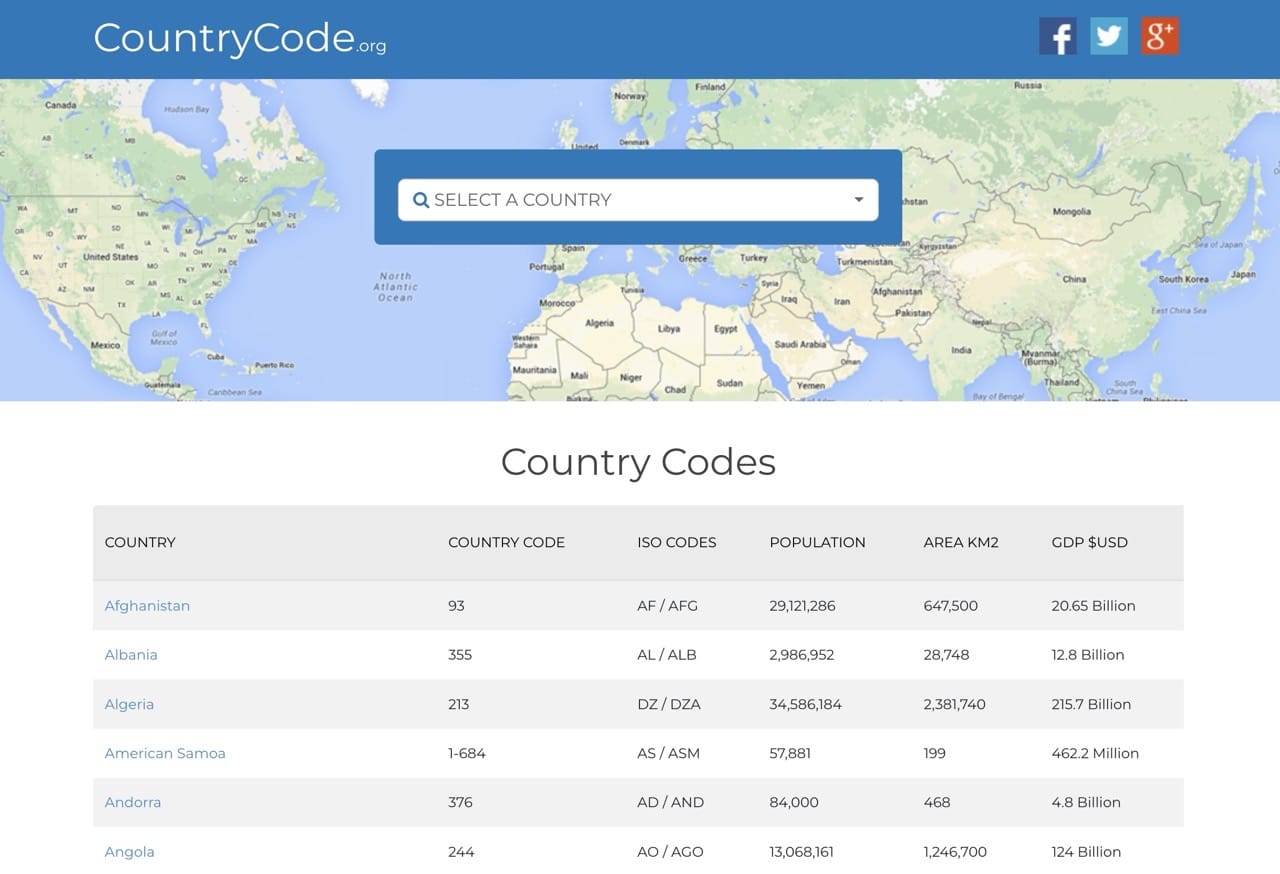Viewport: 1280px width, 874px height.
Task: Click Saudi Arabia on the map
Action: tap(800, 344)
